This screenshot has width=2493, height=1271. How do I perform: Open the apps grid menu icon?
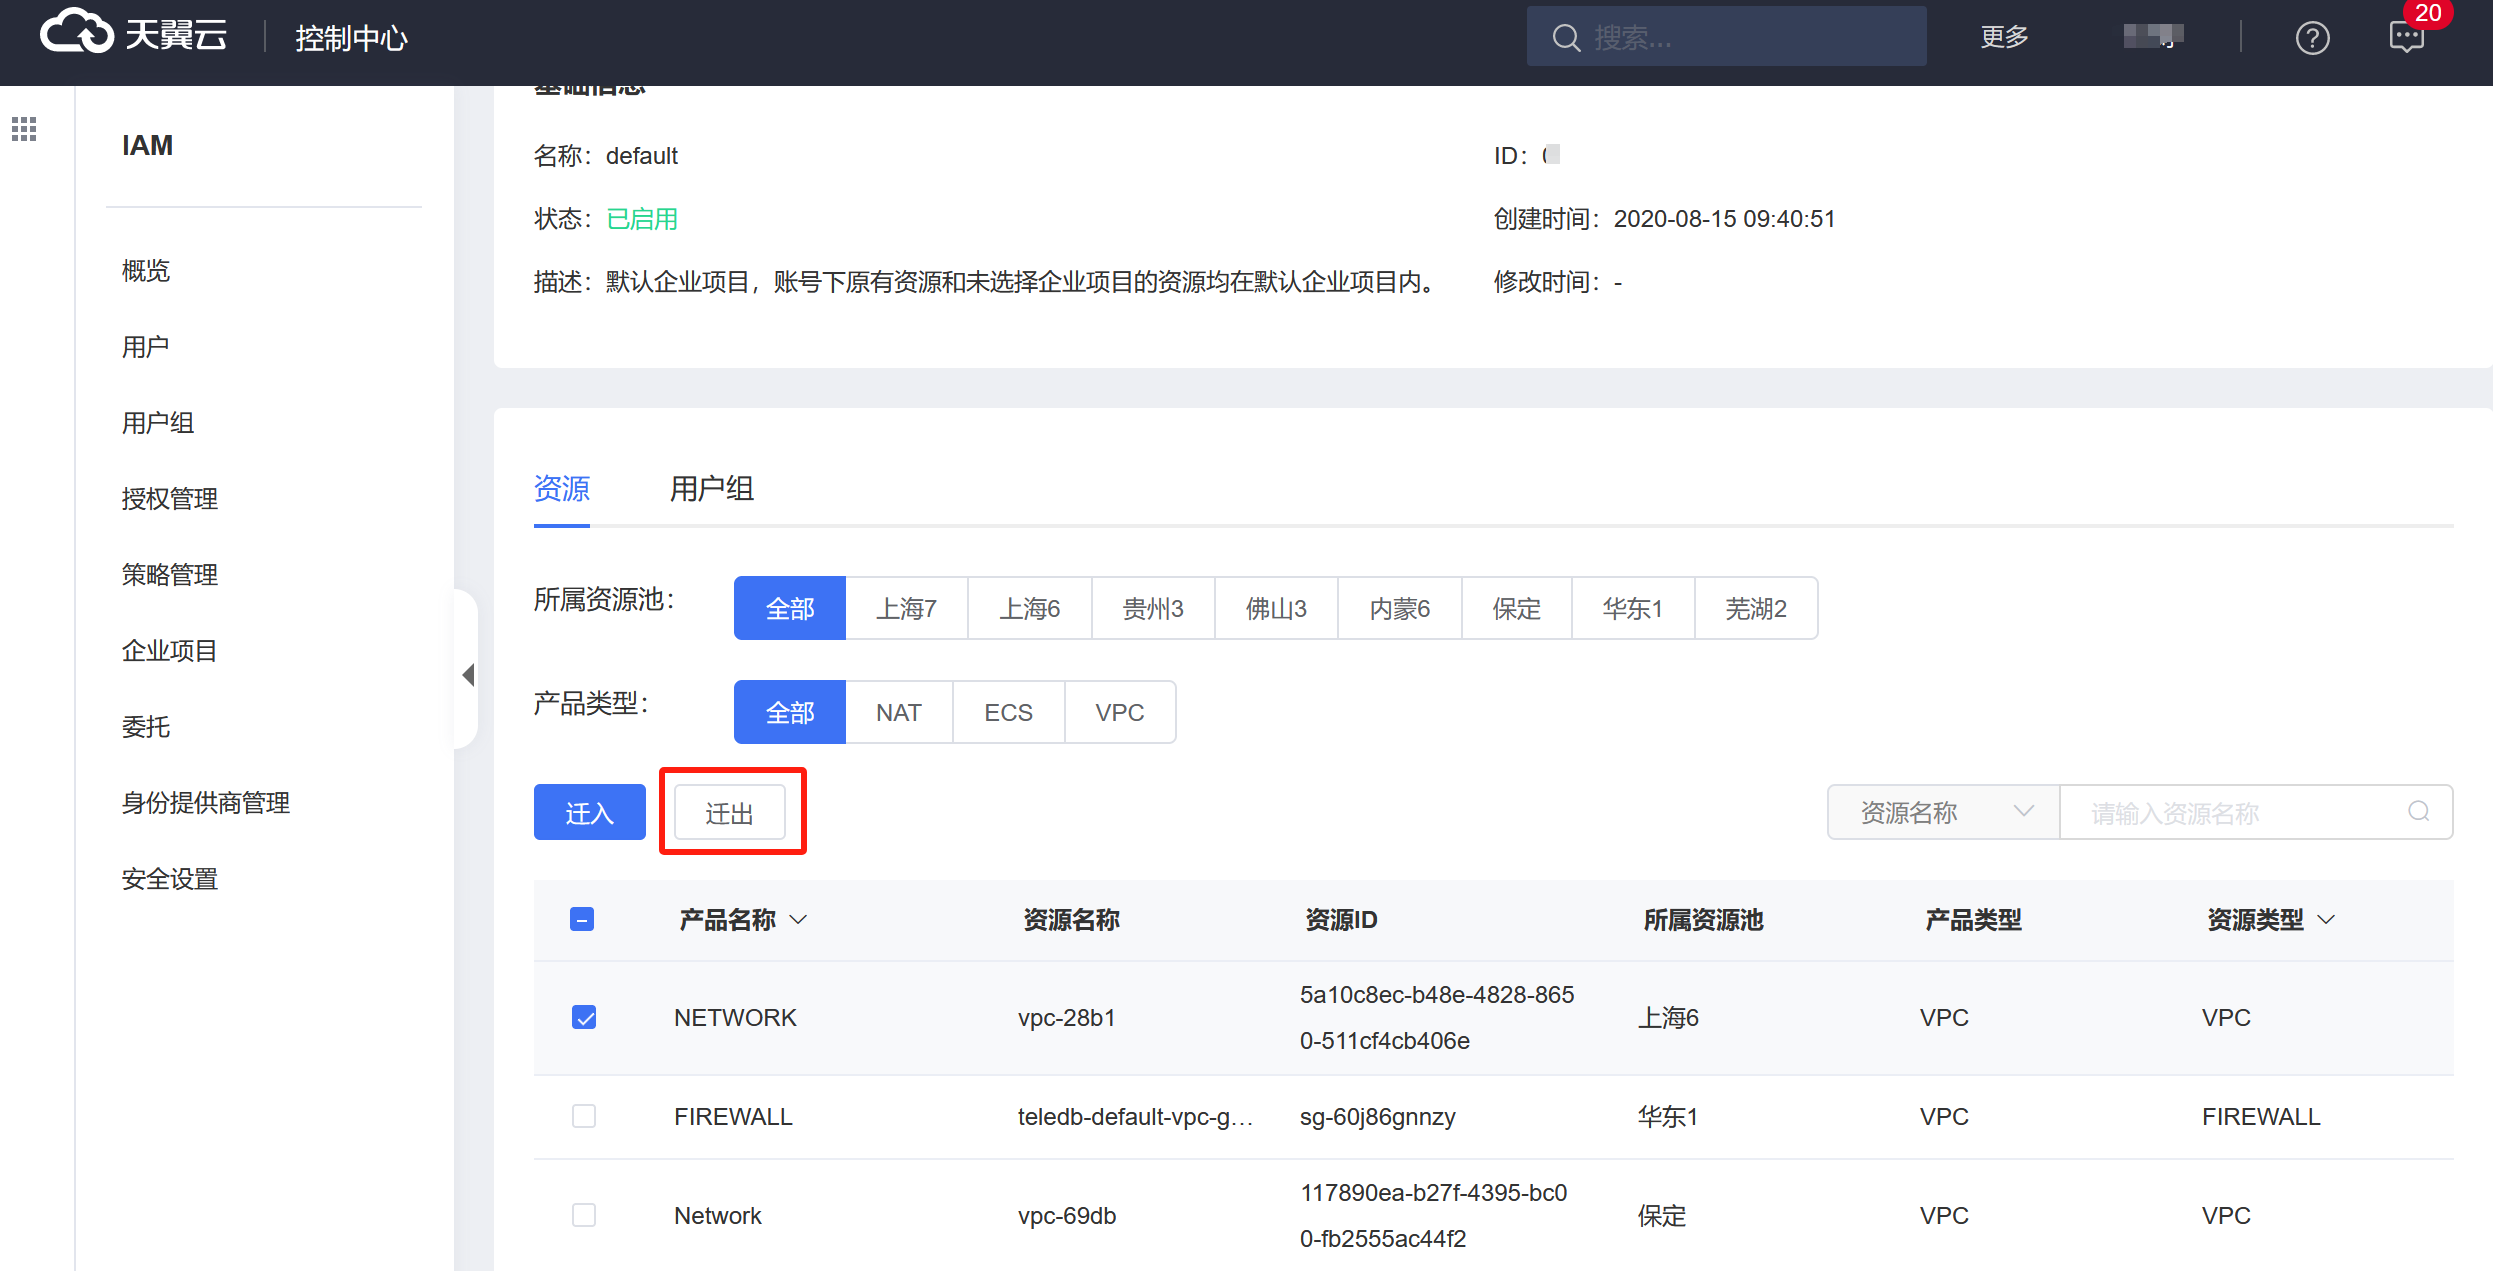(24, 129)
